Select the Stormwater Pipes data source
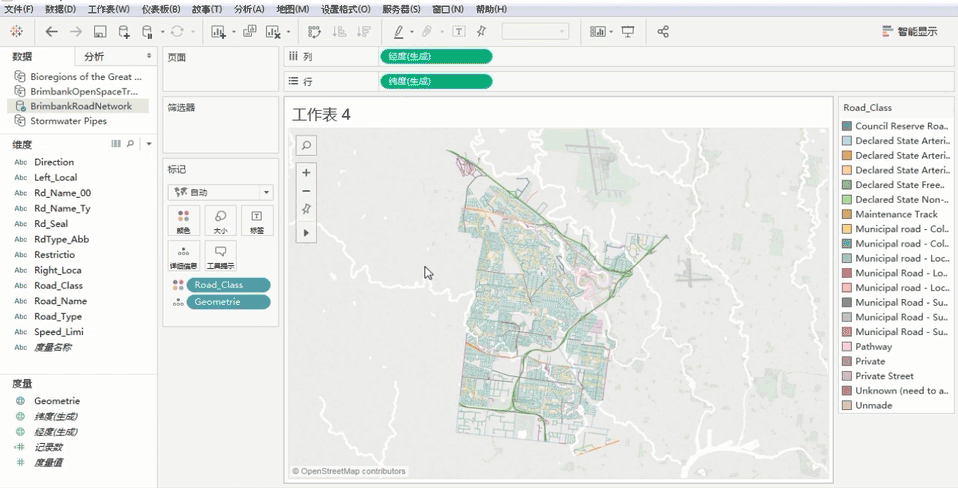The width and height of the screenshot is (958, 488). 68,121
